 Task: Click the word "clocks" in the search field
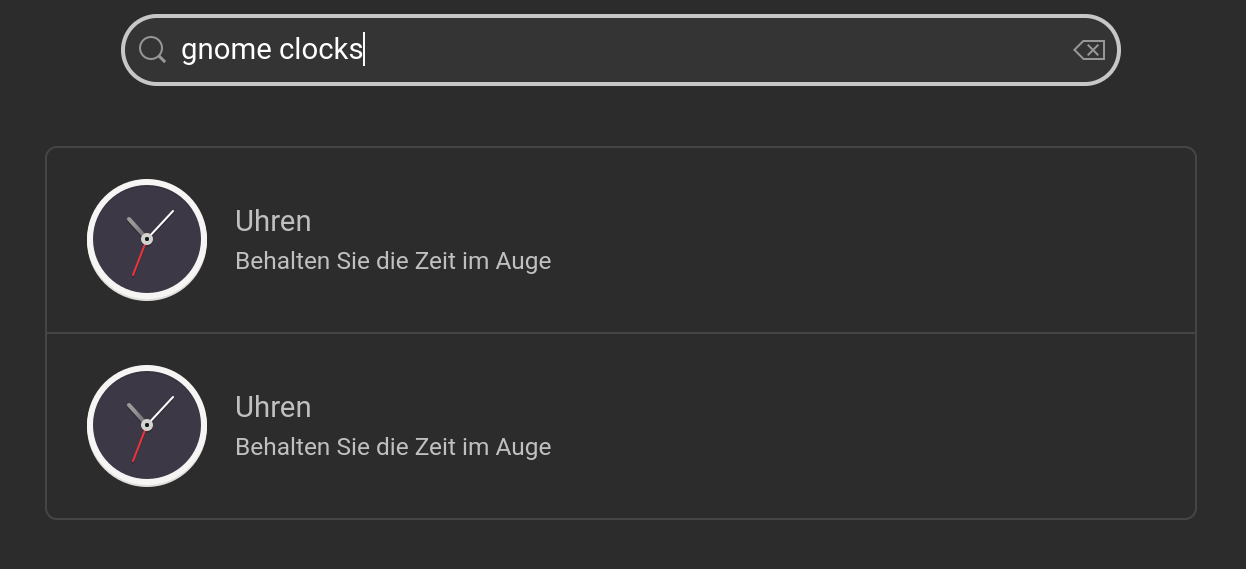click(x=320, y=50)
